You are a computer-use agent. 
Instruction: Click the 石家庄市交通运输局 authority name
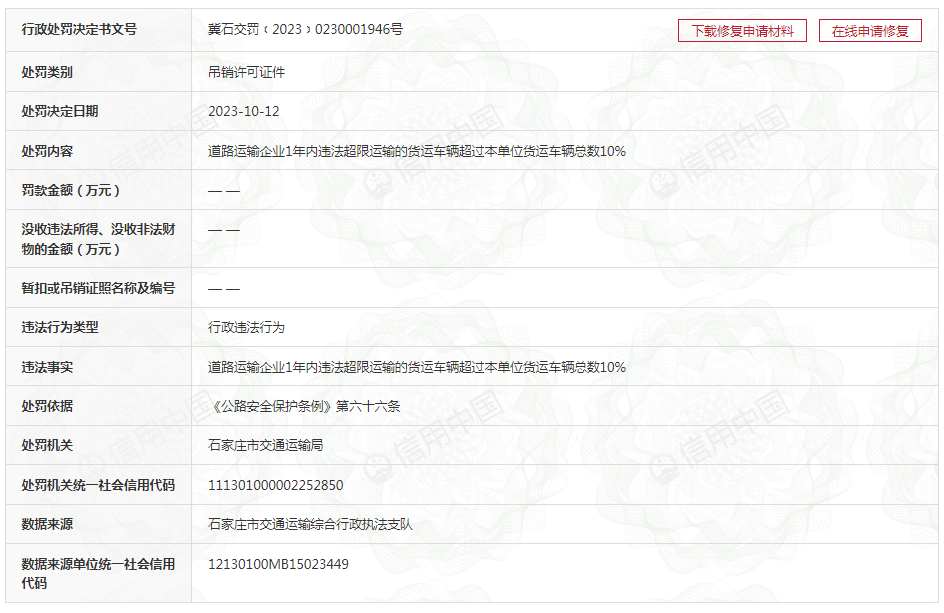265,445
